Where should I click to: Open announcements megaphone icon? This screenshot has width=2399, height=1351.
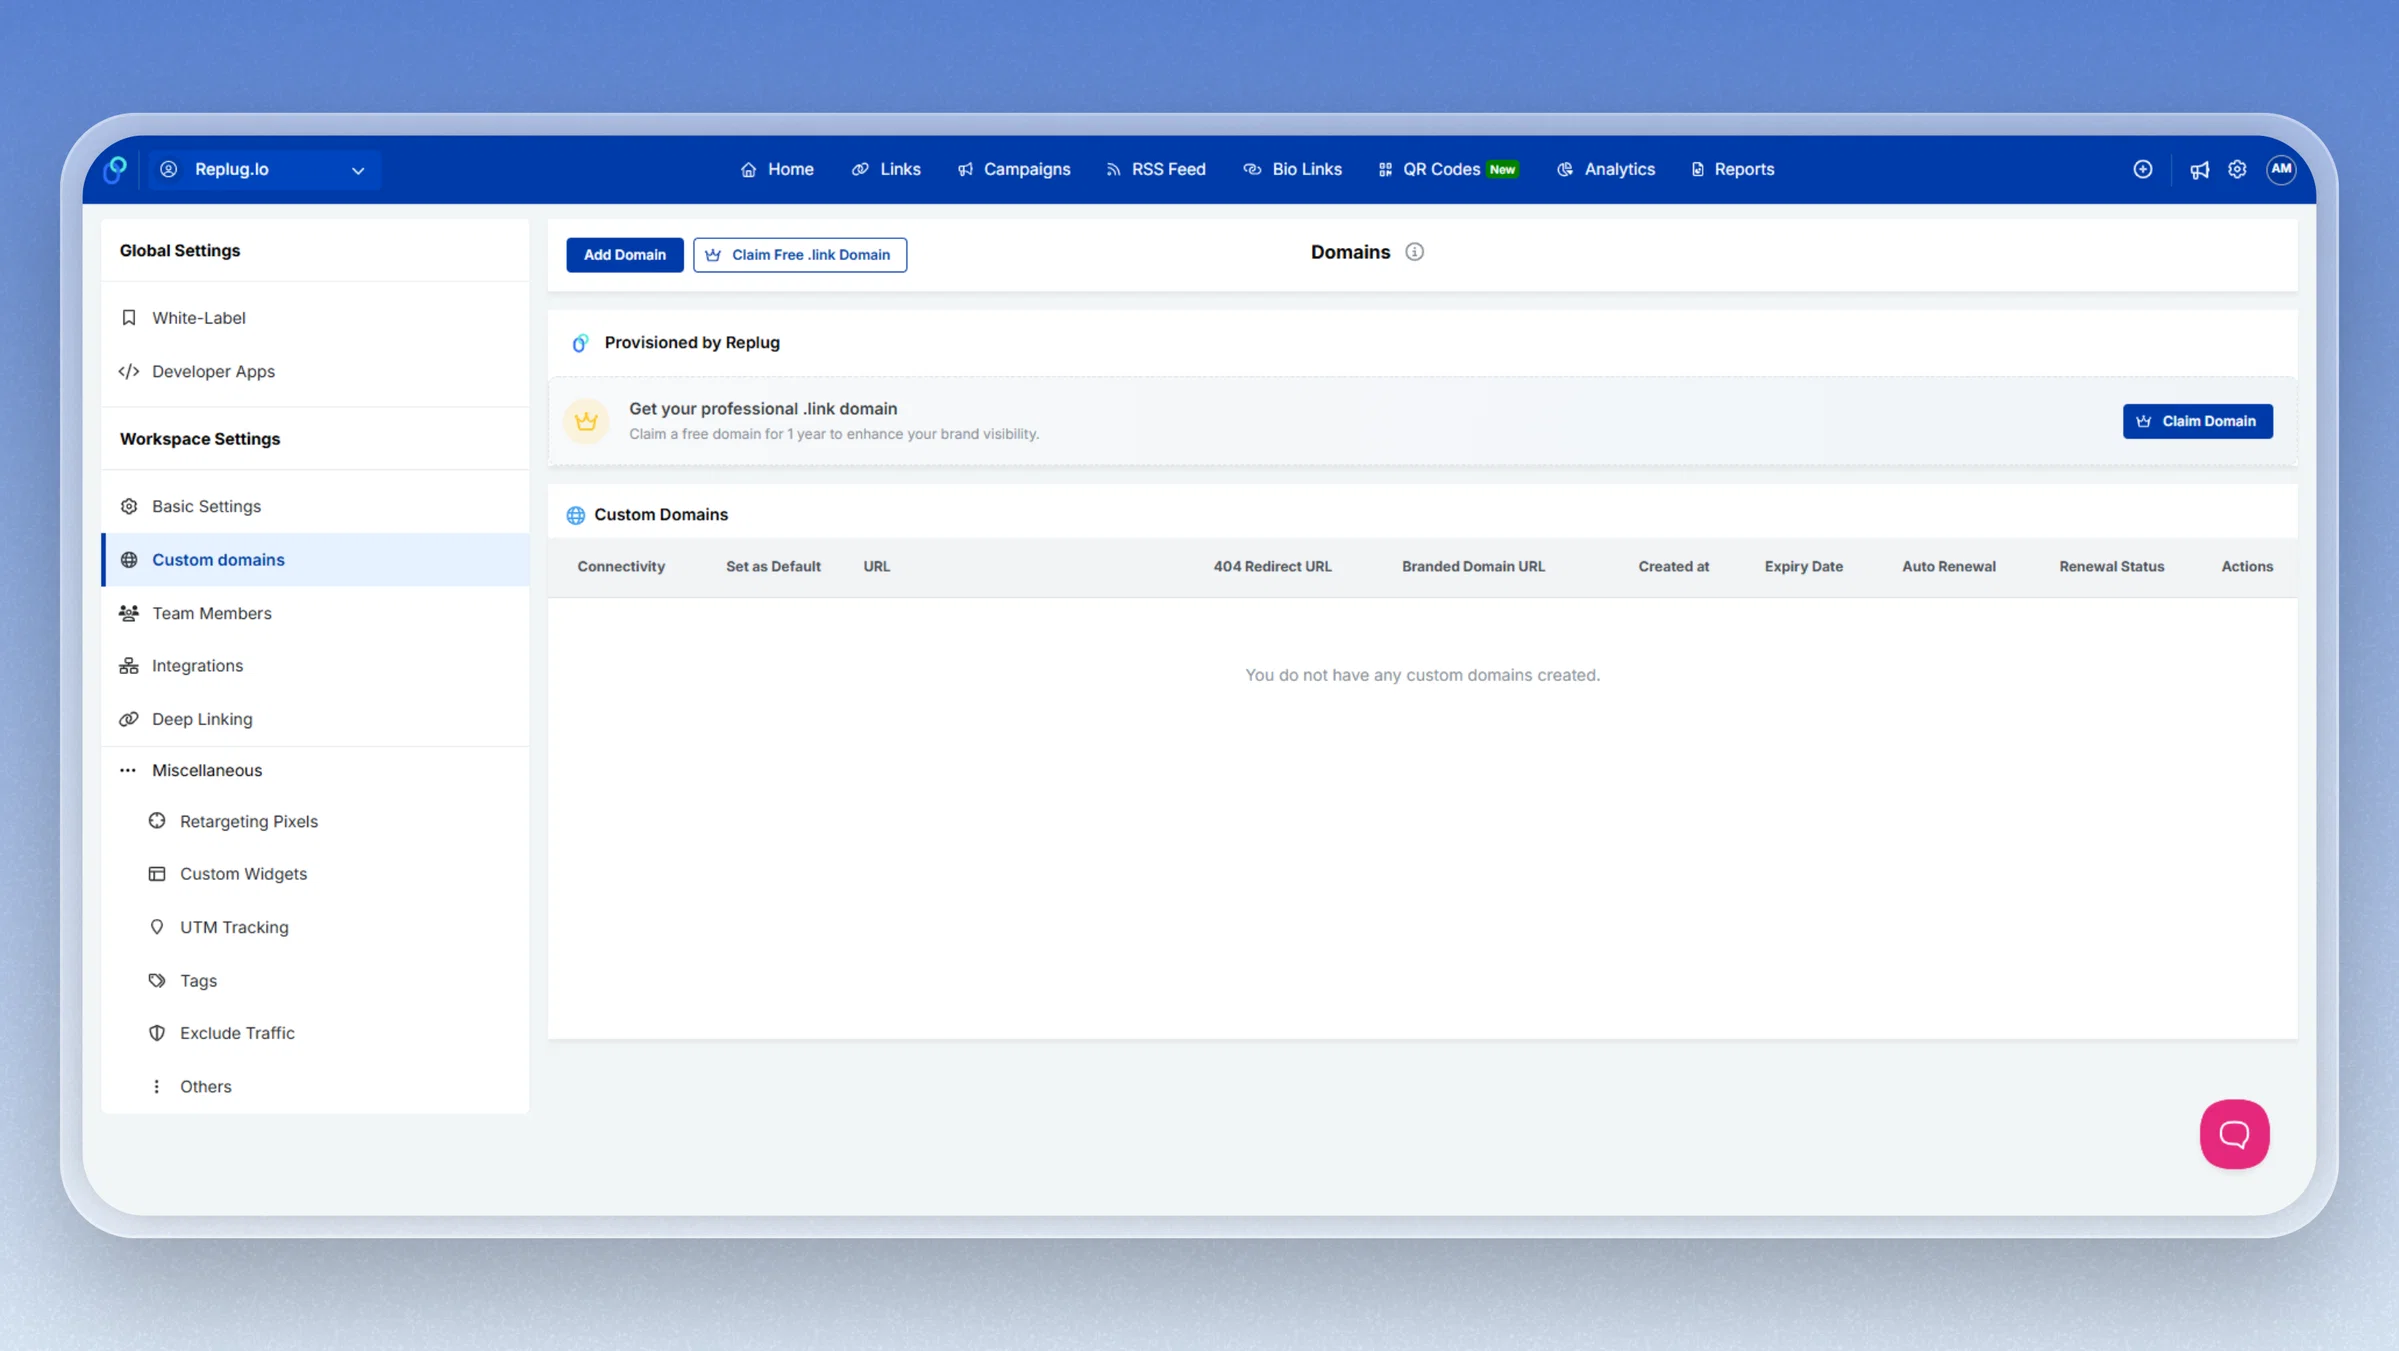(x=2199, y=170)
